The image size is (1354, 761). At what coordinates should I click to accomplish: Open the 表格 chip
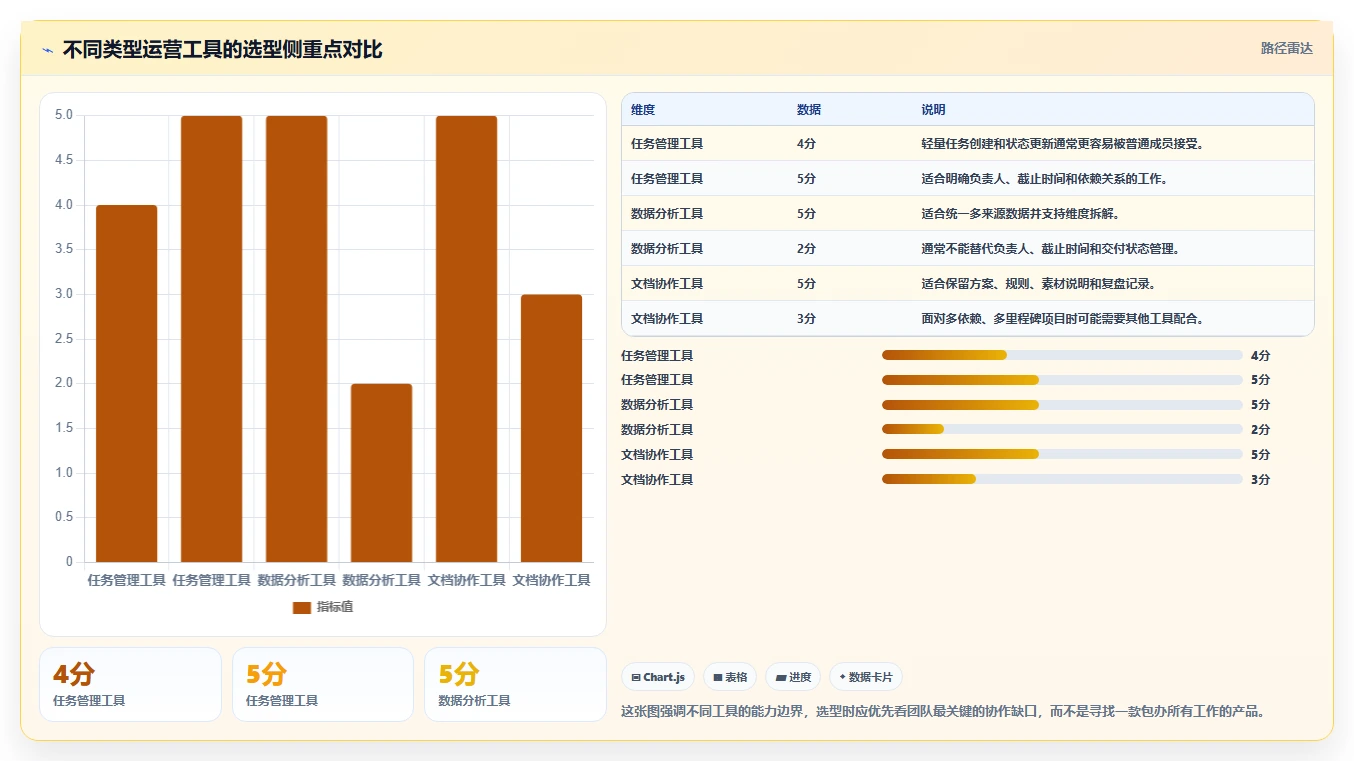click(730, 677)
